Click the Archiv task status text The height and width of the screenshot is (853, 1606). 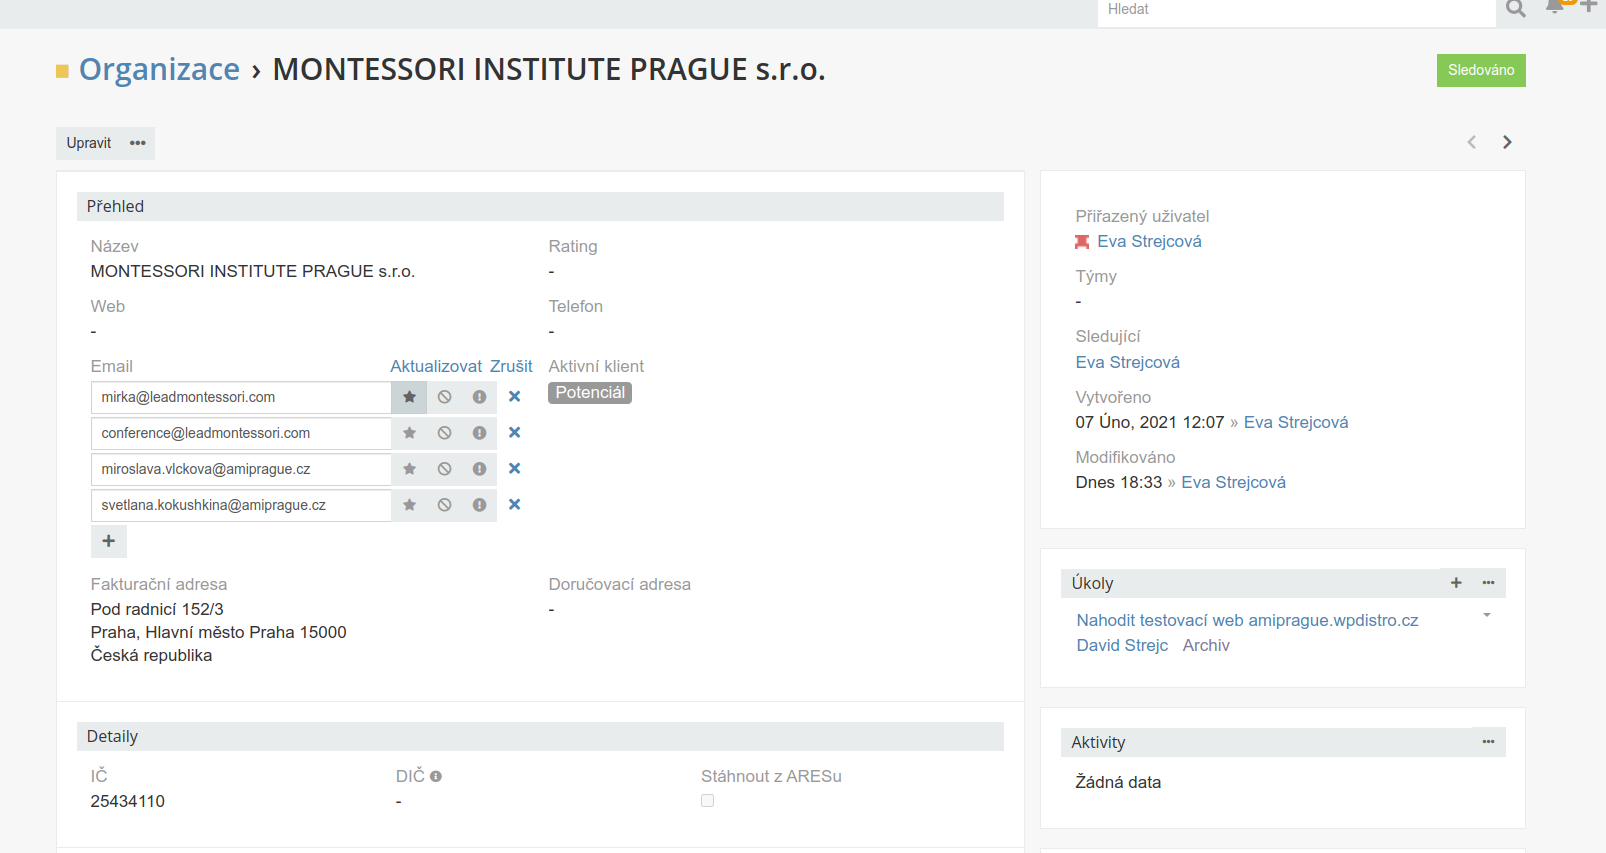point(1206,645)
